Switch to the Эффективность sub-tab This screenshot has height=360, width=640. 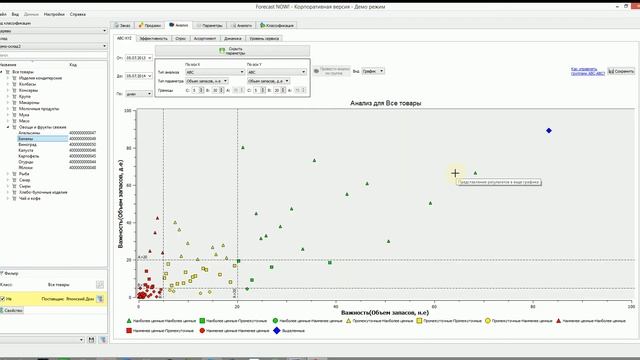[x=153, y=38]
